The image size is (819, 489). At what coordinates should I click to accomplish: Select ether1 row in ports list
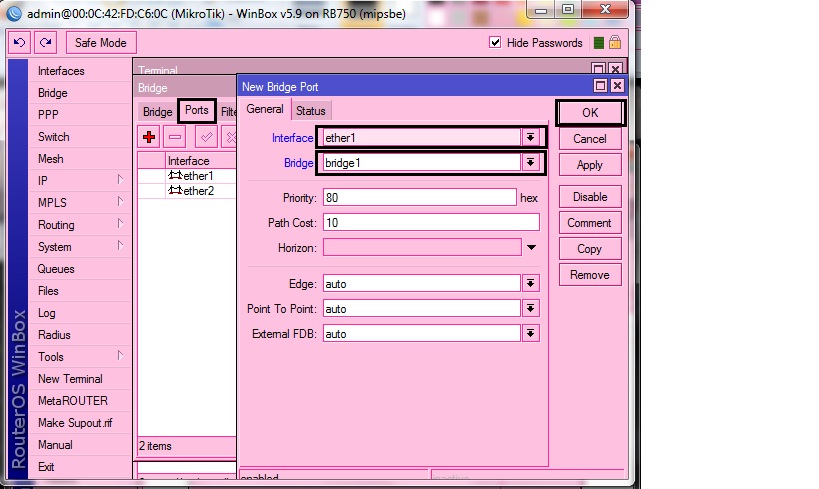click(x=187, y=176)
